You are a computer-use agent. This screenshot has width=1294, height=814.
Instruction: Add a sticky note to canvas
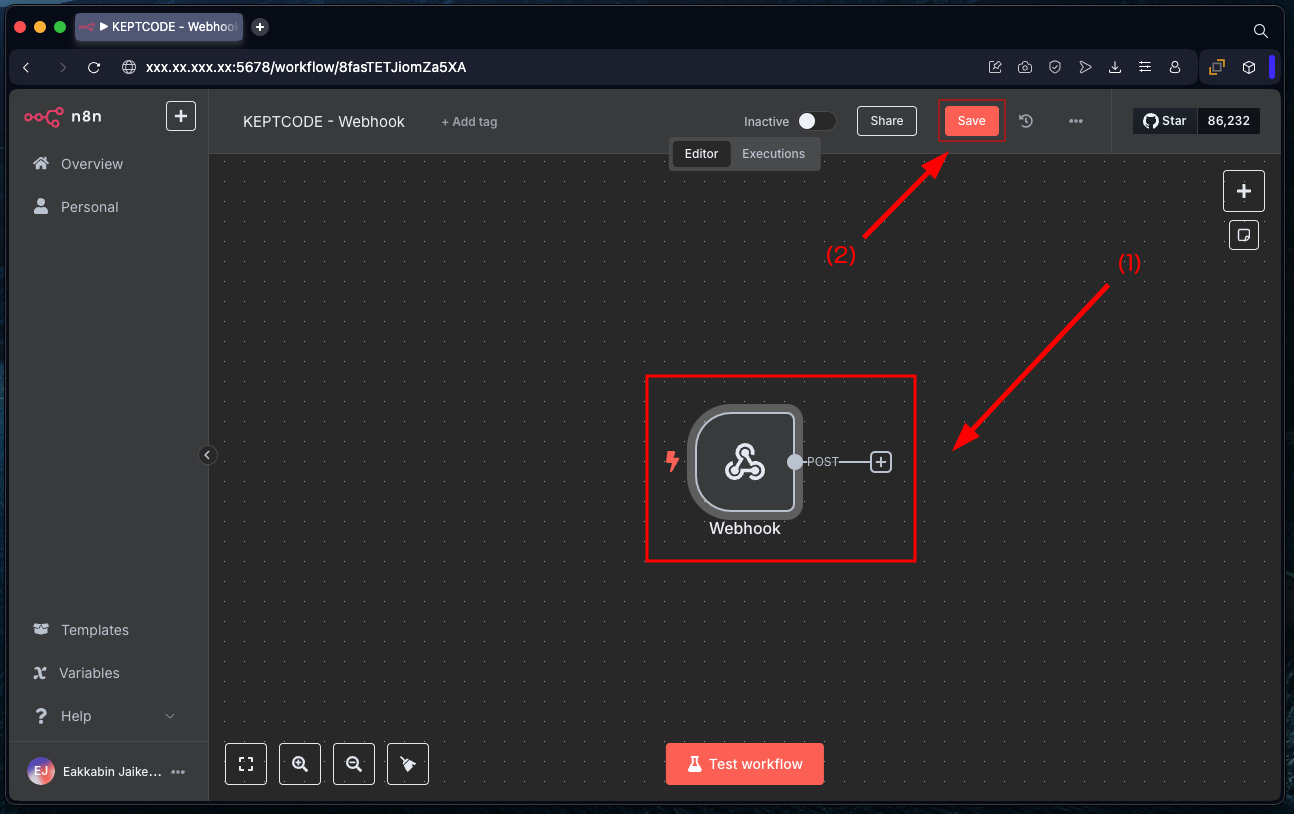tap(1244, 235)
